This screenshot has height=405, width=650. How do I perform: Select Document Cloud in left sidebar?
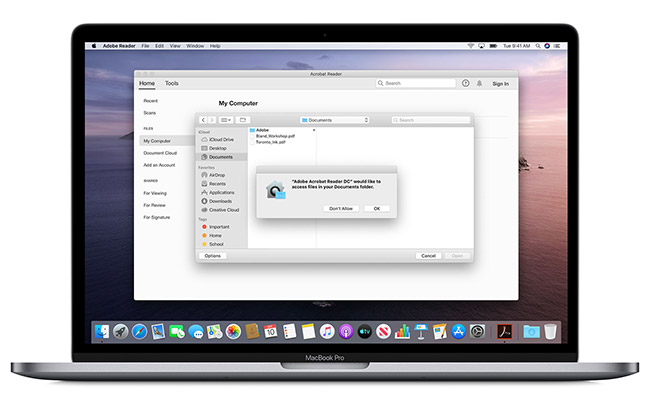tap(160, 152)
